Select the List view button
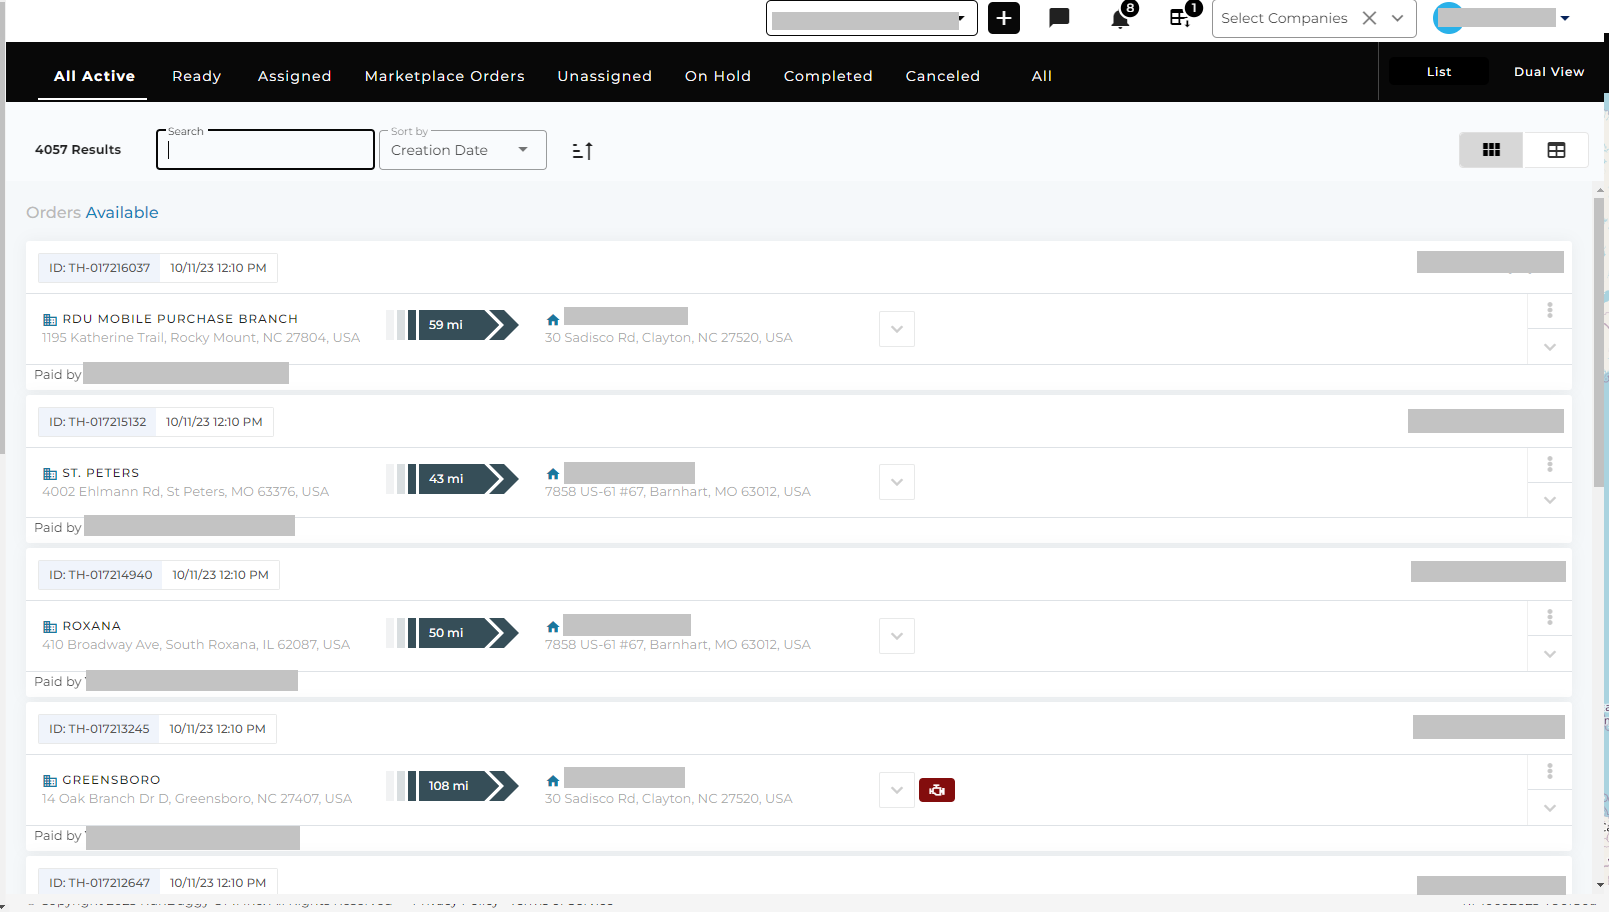The image size is (1609, 912). pyautogui.click(x=1439, y=72)
